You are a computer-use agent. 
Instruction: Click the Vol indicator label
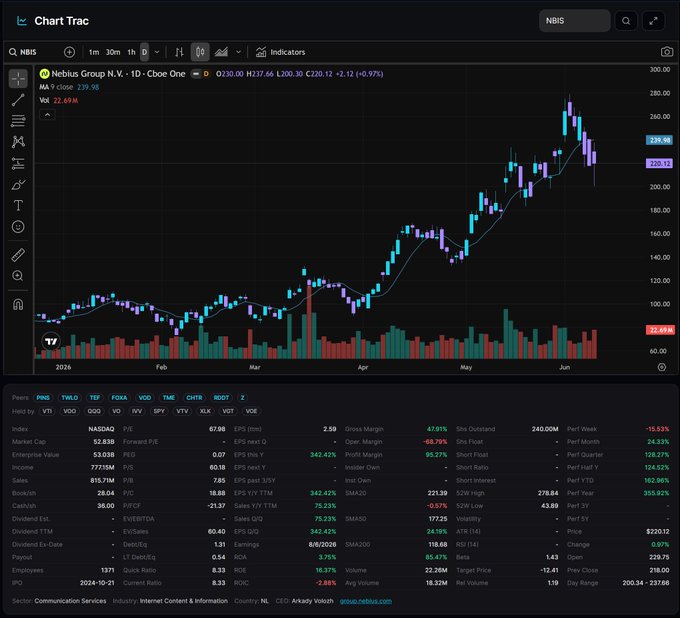coord(44,101)
